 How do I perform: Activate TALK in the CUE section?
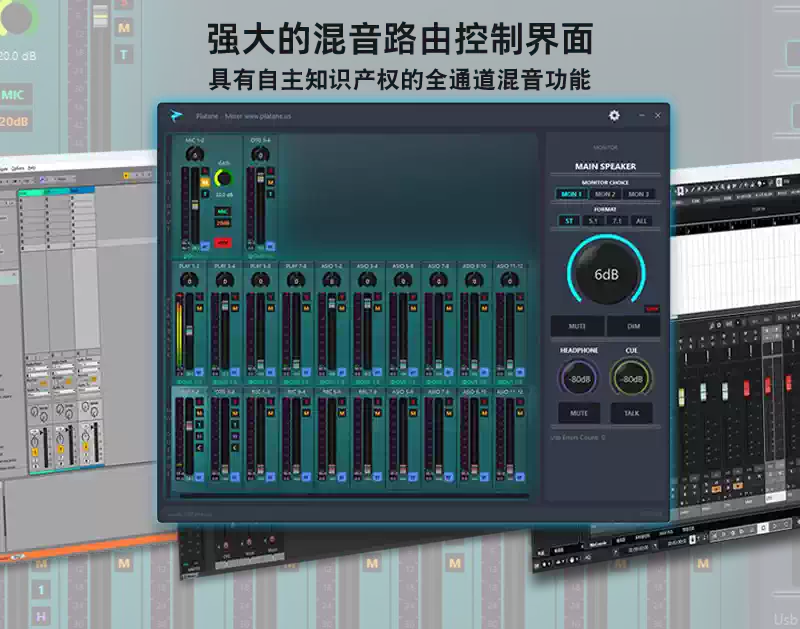(630, 411)
